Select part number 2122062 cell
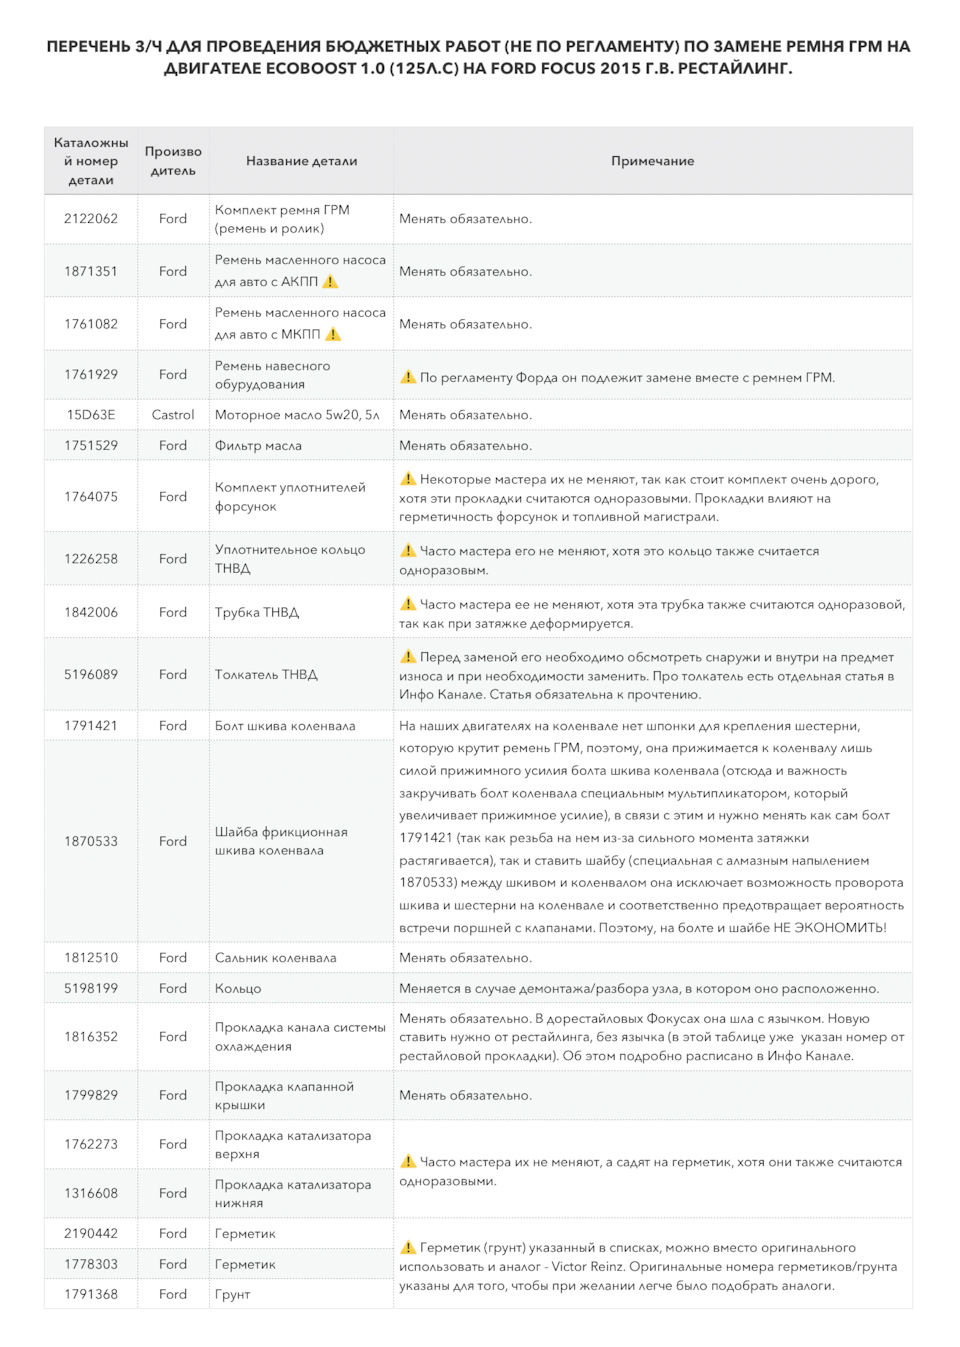 tap(91, 219)
